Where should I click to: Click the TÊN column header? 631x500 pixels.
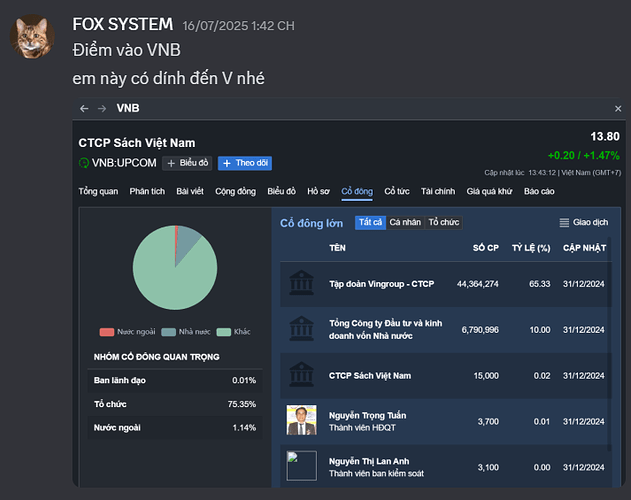(337, 248)
